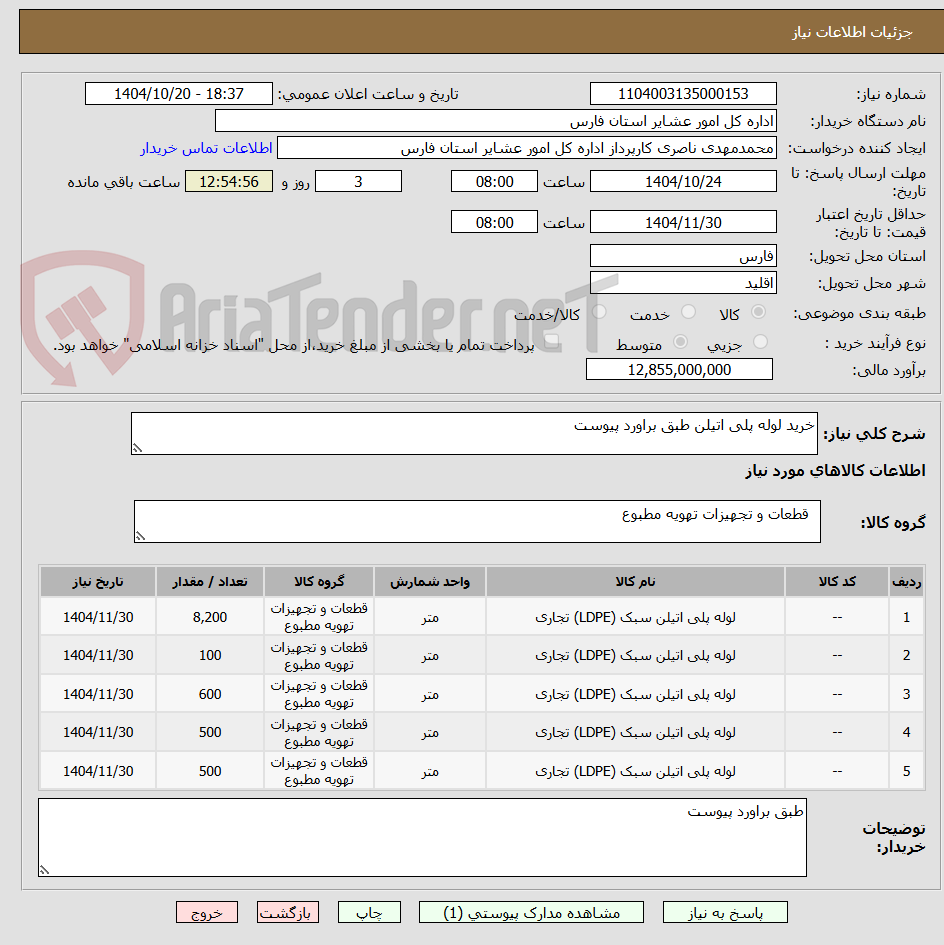Click the financial estimate field 12,855,000,000

[679, 369]
